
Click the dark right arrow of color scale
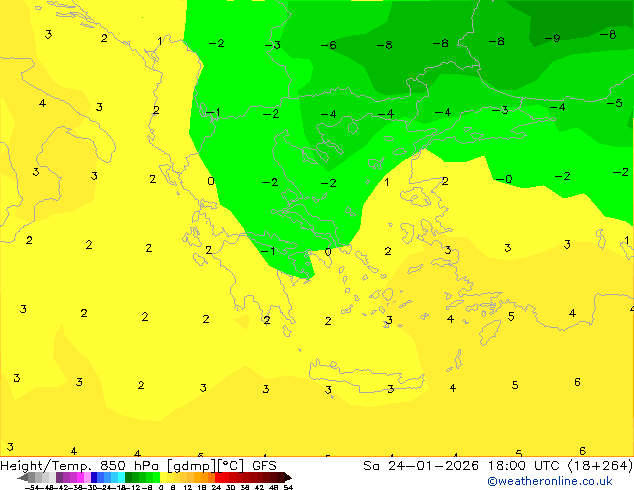coord(288,477)
